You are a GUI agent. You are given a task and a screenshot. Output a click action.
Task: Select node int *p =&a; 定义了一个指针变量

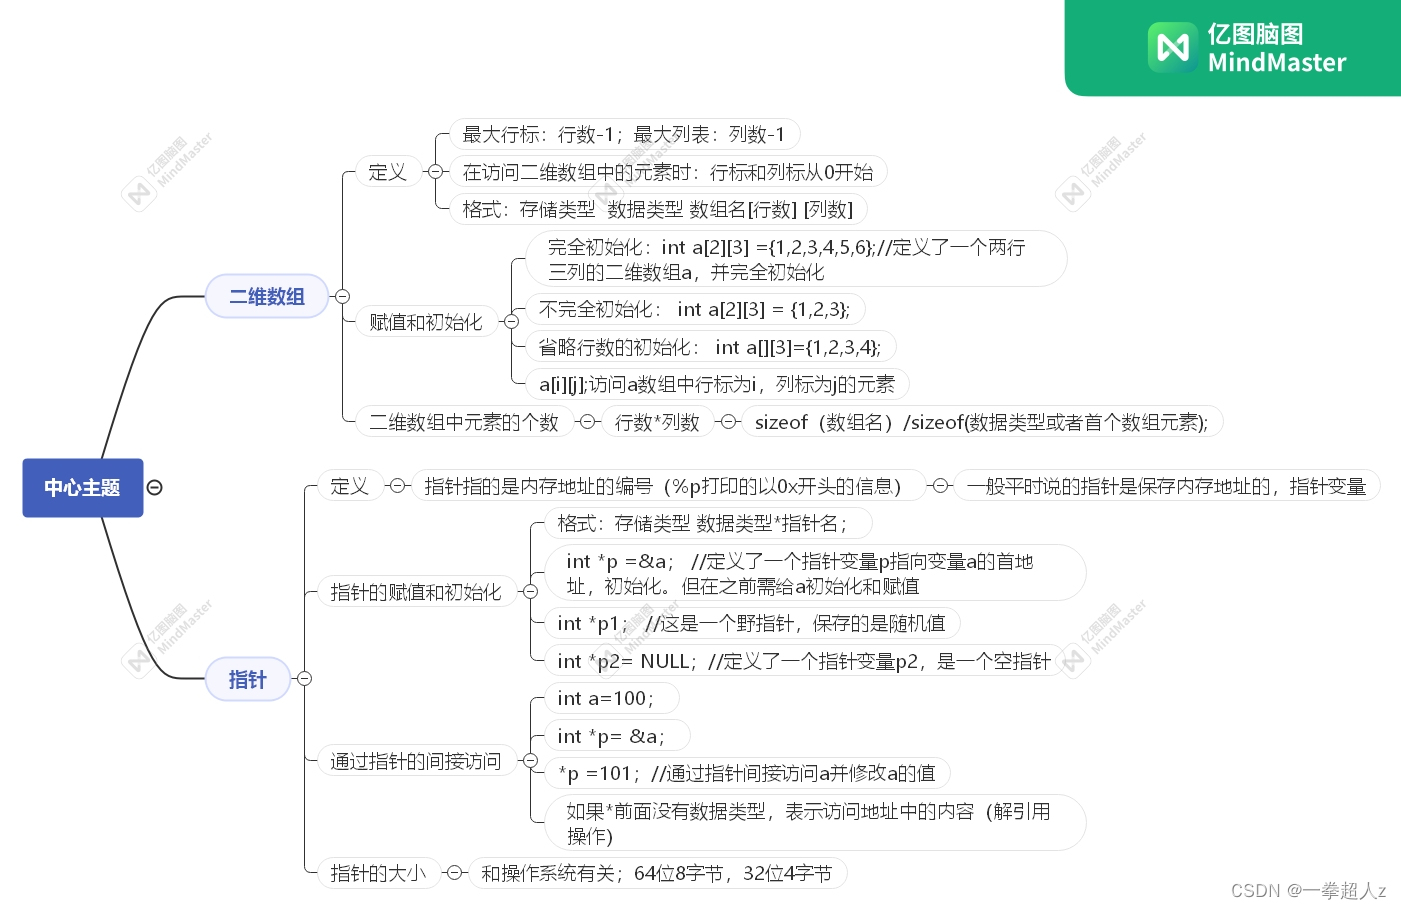coord(815,573)
